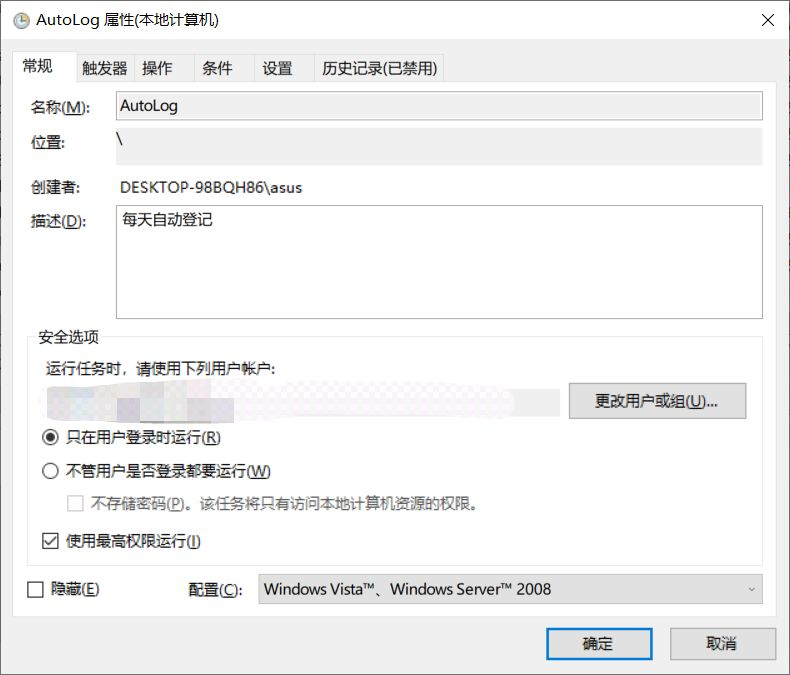Close the AutoLog properties dialog
This screenshot has width=790, height=675.
click(x=768, y=20)
